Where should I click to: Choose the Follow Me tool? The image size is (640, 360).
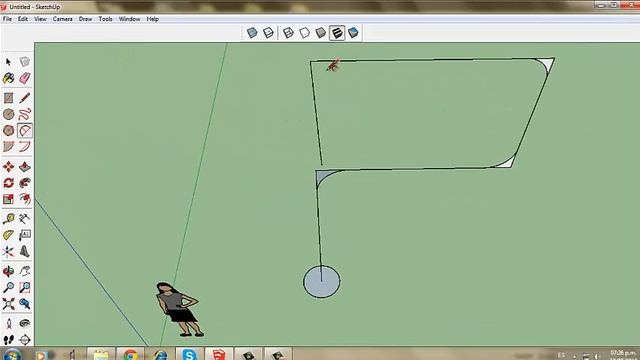pos(24,183)
